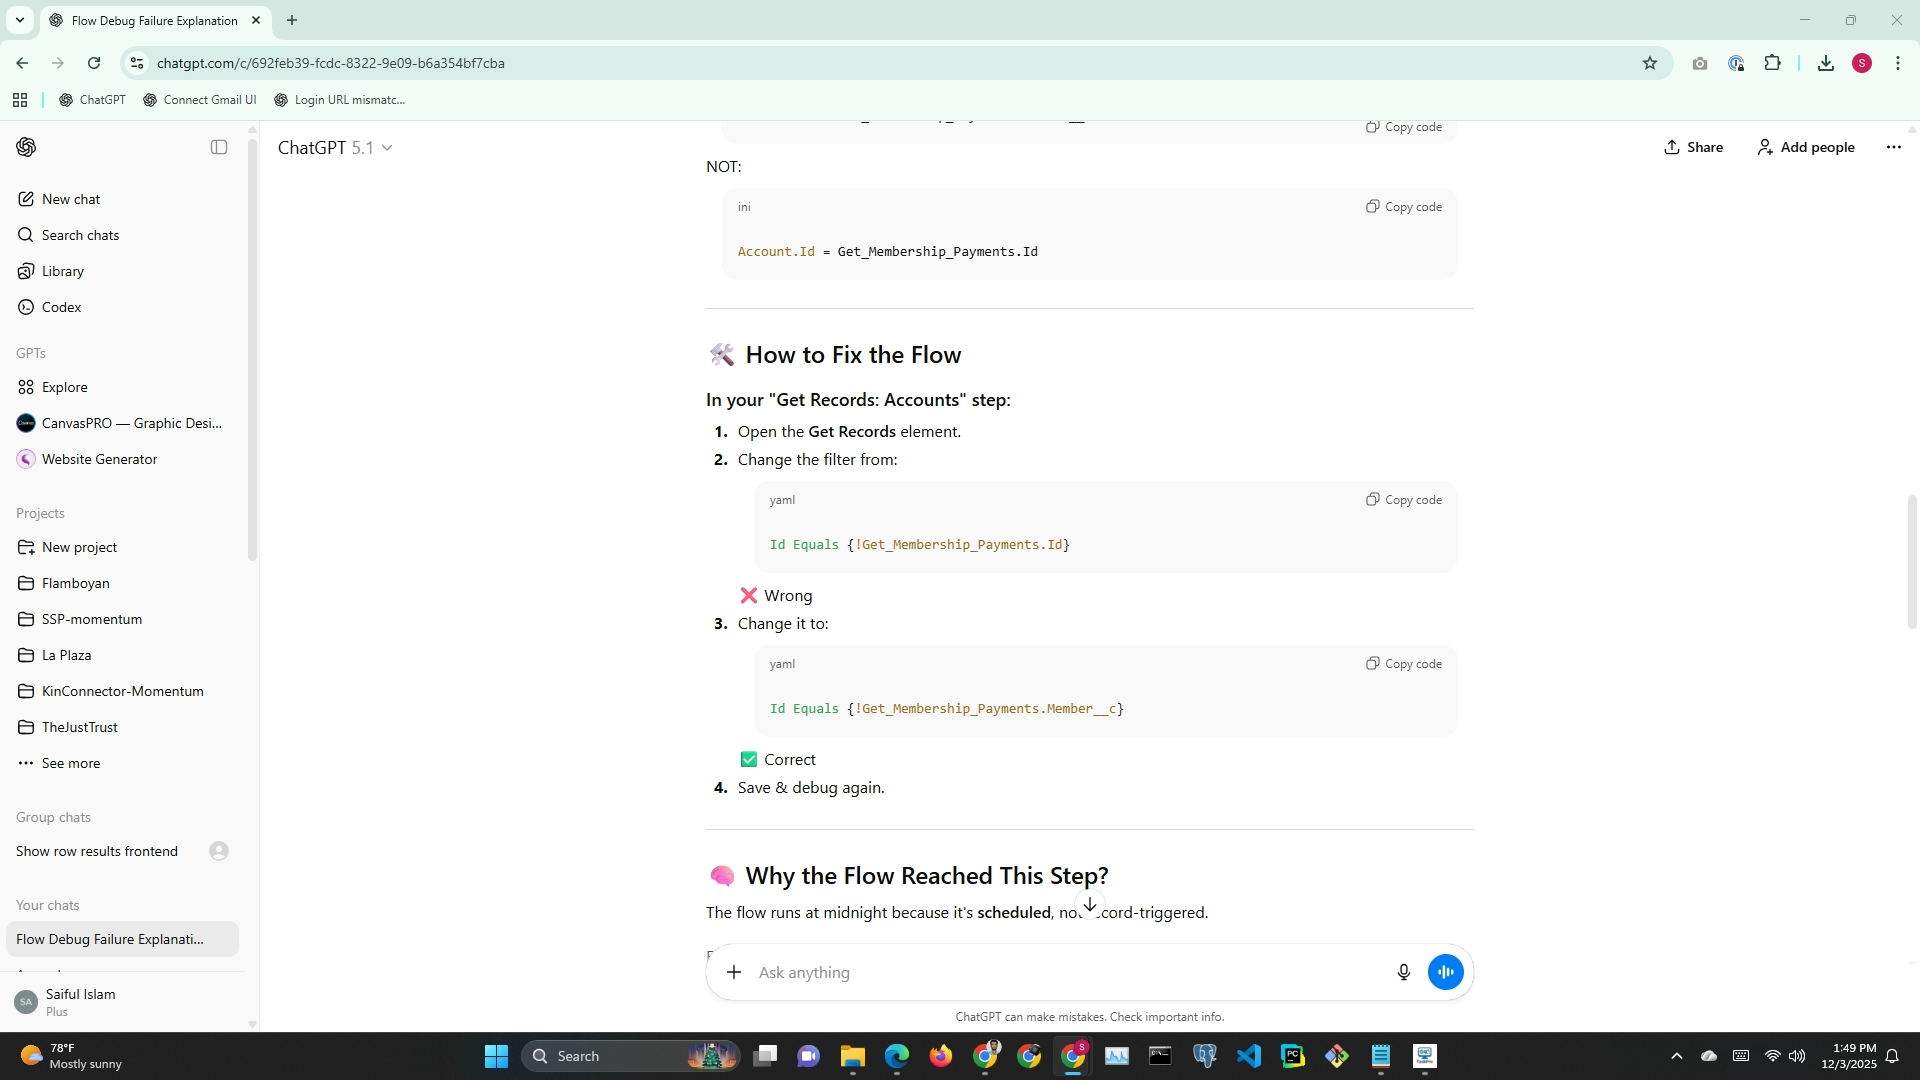Click the microphone dictation icon
The width and height of the screenshot is (1920, 1080).
point(1403,972)
